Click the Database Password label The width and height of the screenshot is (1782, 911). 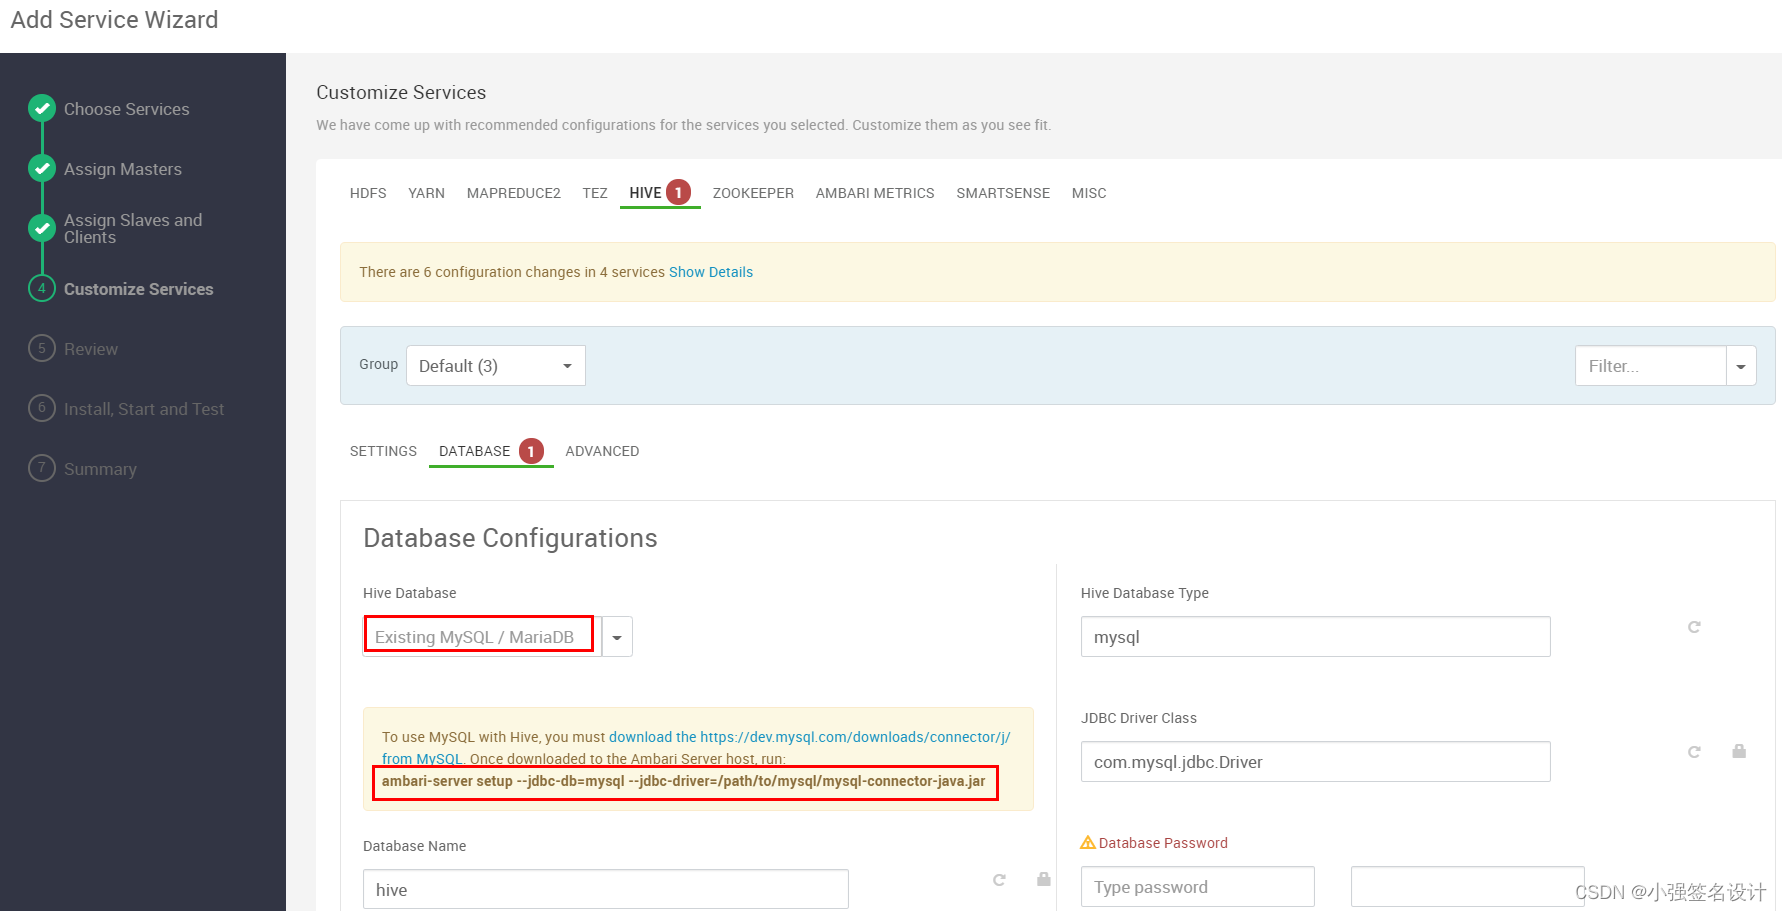click(x=1163, y=843)
